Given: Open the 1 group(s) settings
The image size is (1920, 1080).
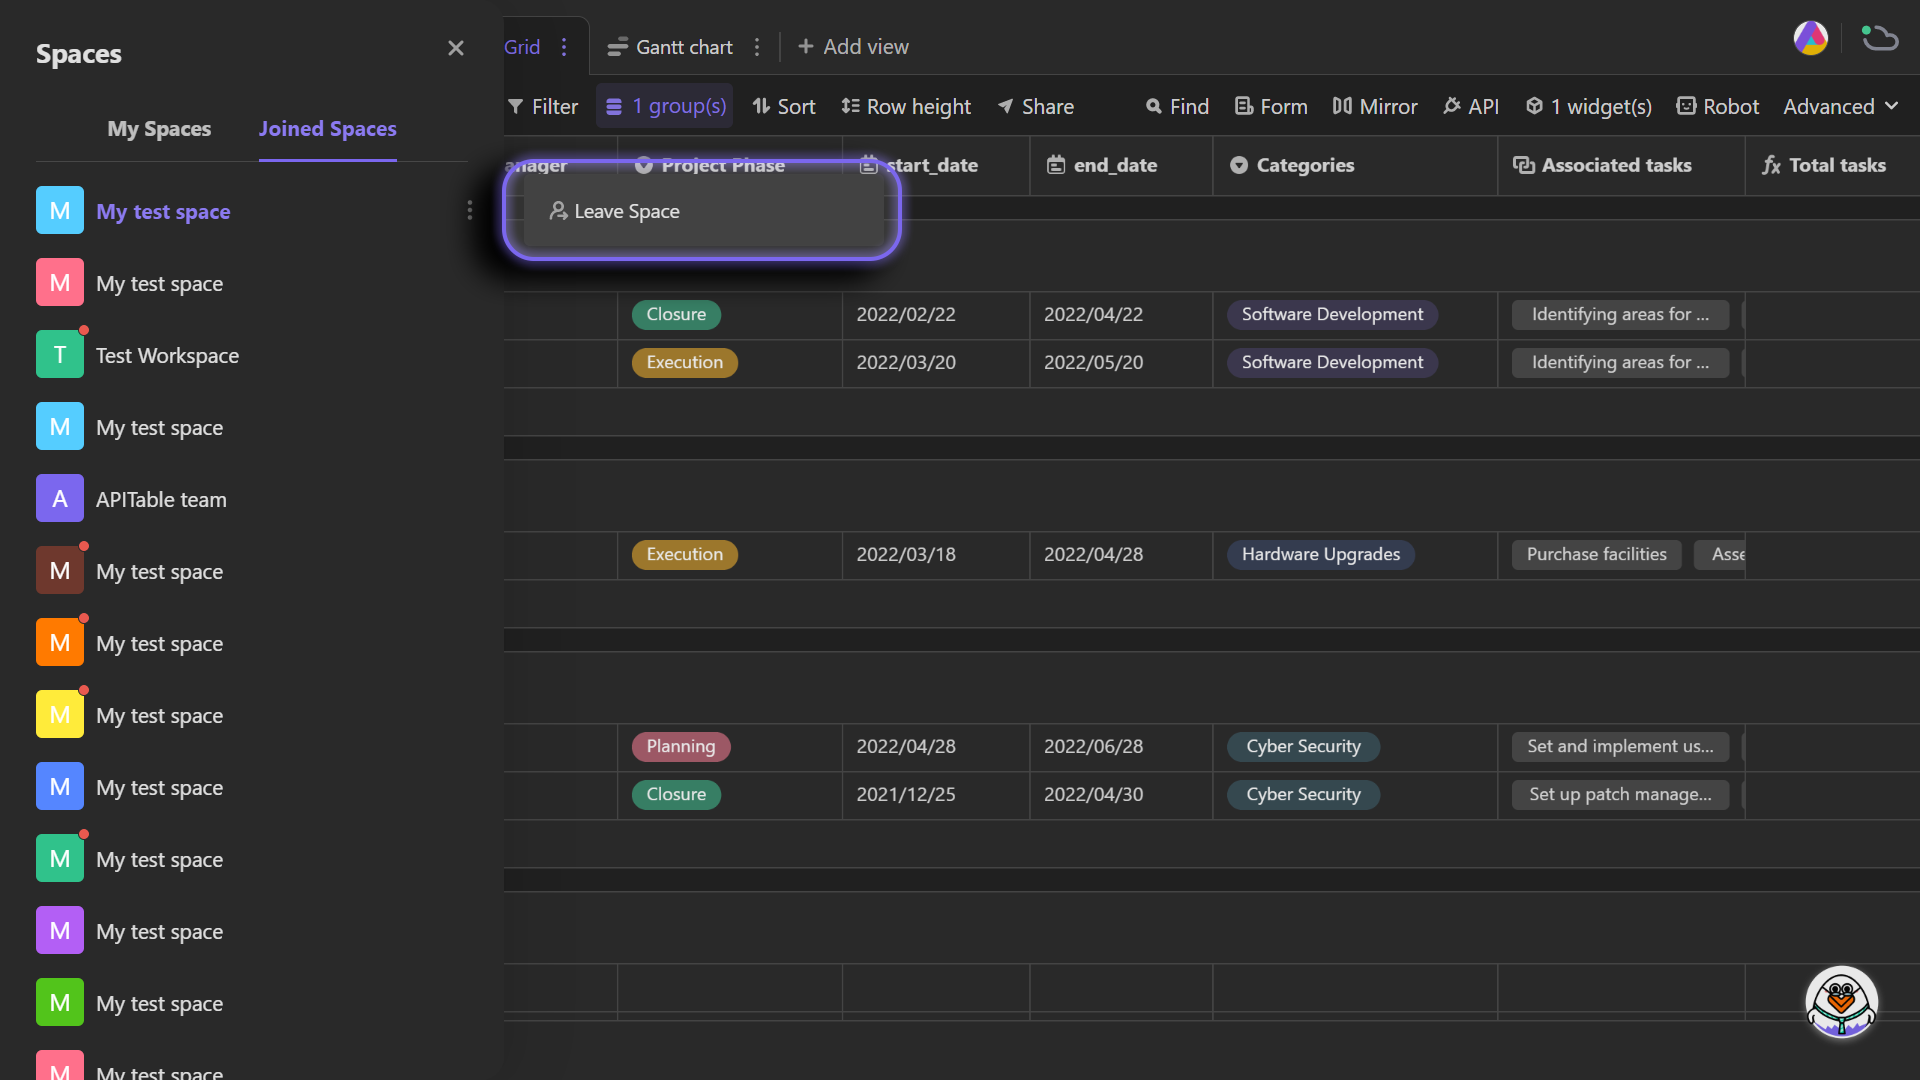Looking at the screenshot, I should click(x=664, y=106).
